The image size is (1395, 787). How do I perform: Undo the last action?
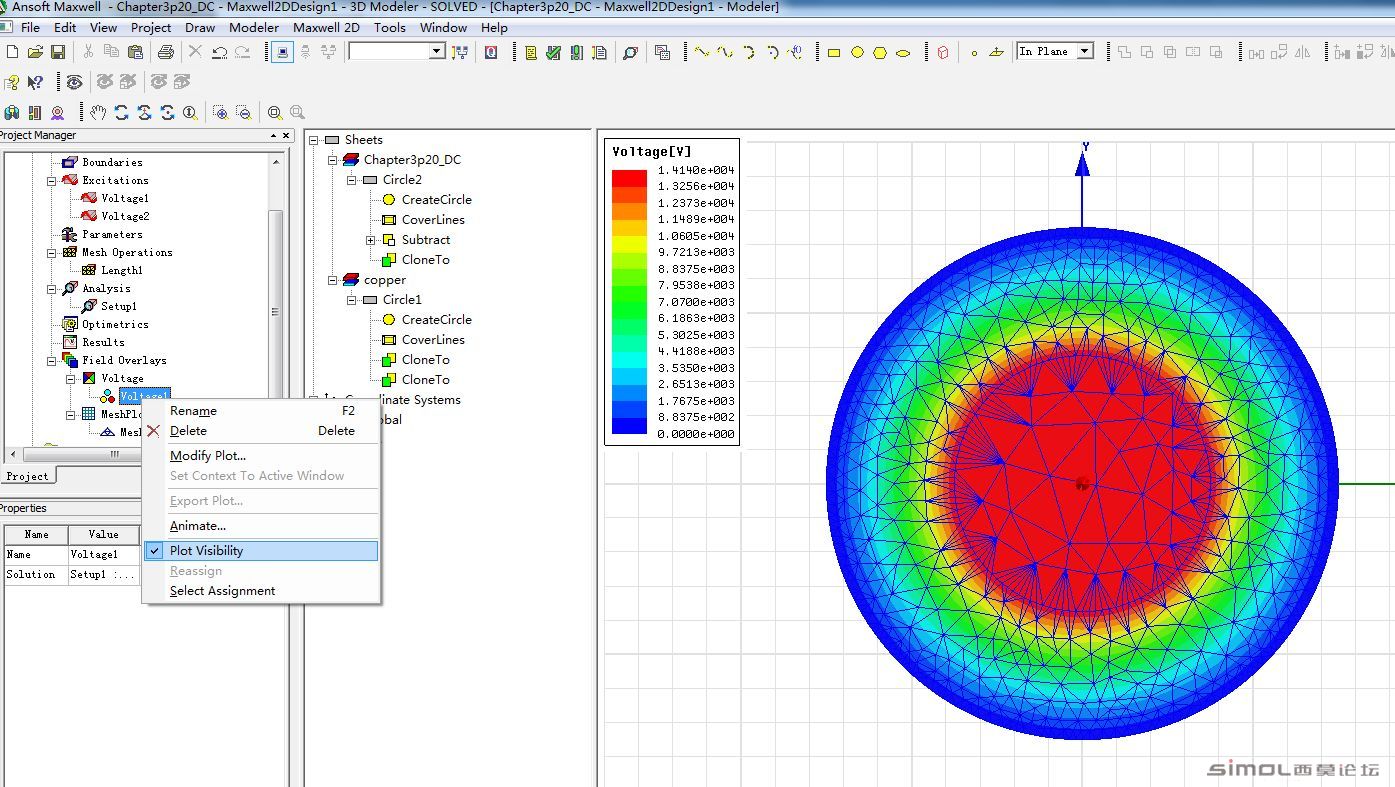pyautogui.click(x=219, y=52)
